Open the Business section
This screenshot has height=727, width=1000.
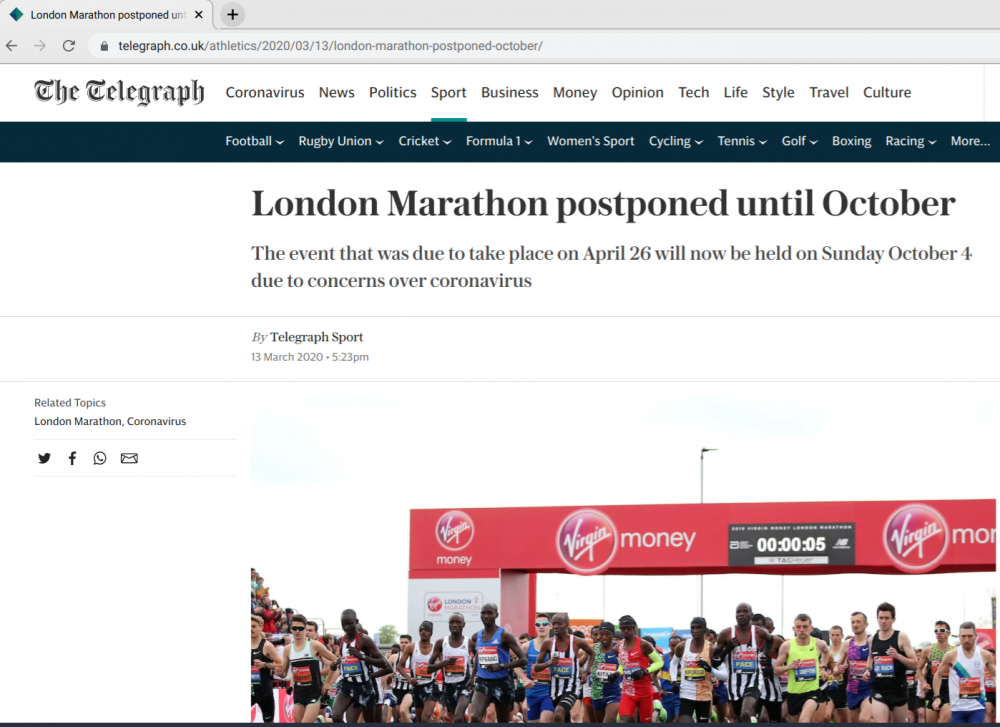tap(510, 92)
